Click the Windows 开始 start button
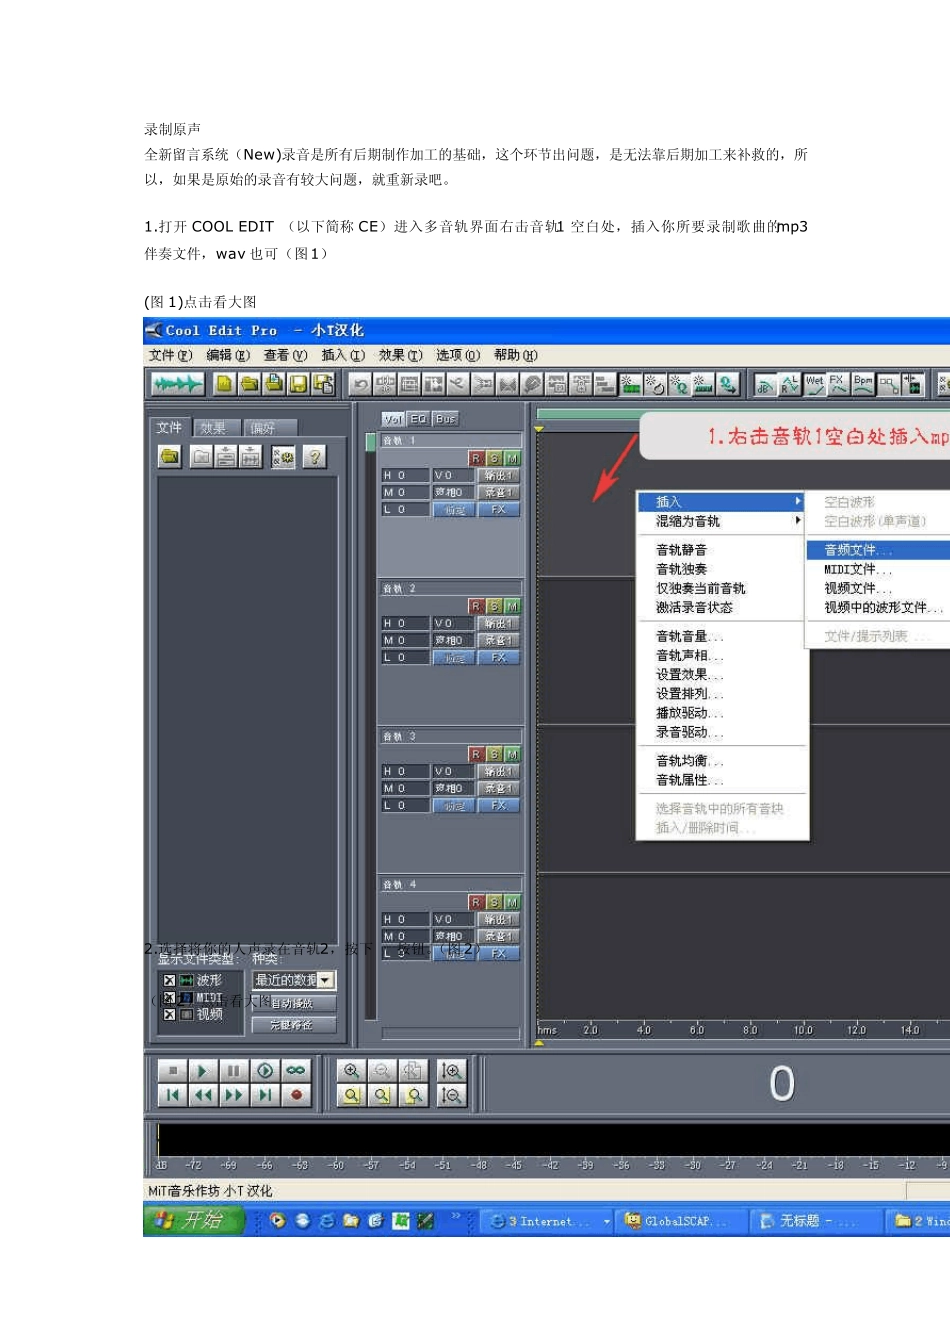The height and width of the screenshot is (1344, 950). [x=195, y=1220]
